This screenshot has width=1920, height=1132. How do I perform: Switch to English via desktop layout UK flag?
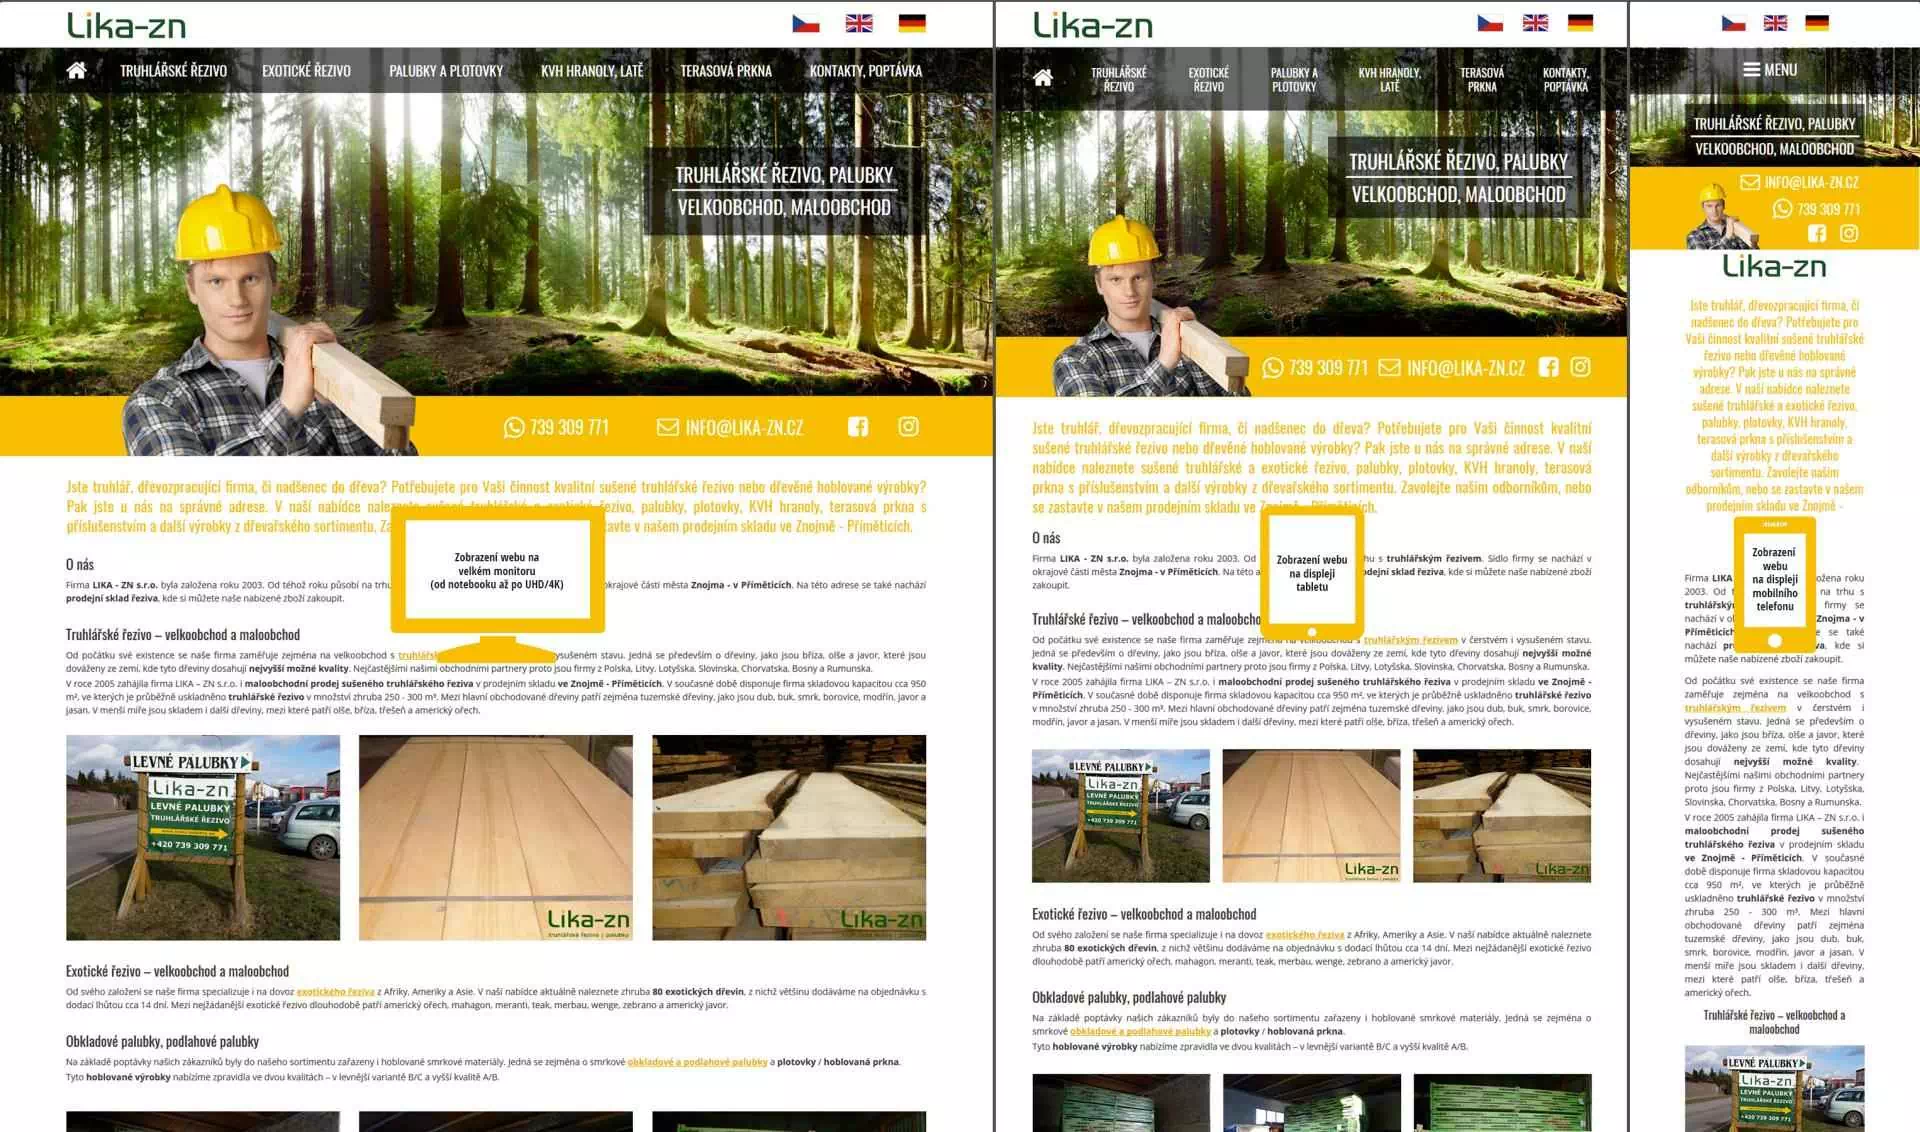coord(859,23)
